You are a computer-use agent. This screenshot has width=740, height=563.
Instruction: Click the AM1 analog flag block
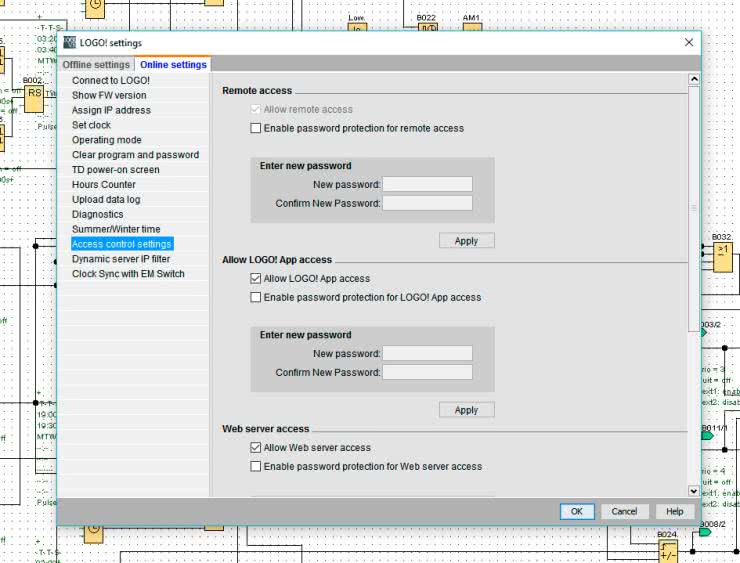(471, 29)
